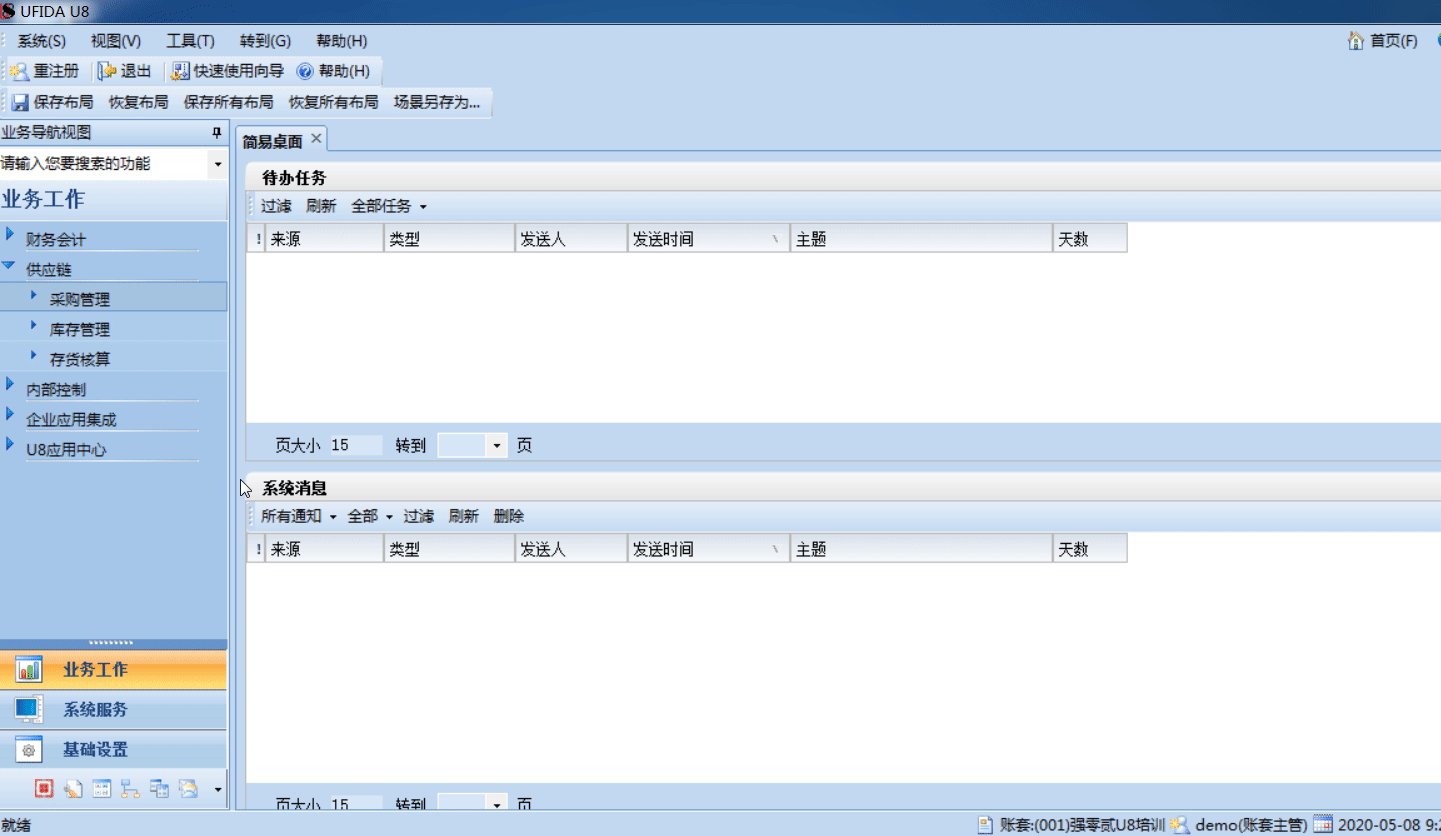Screen dimensions: 1441x836
Task: Click the 业务工作 bar chart icon
Action: pos(28,670)
